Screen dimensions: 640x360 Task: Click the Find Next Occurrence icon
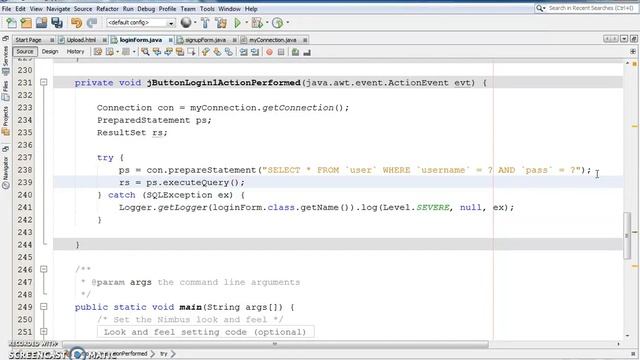pos(168,52)
